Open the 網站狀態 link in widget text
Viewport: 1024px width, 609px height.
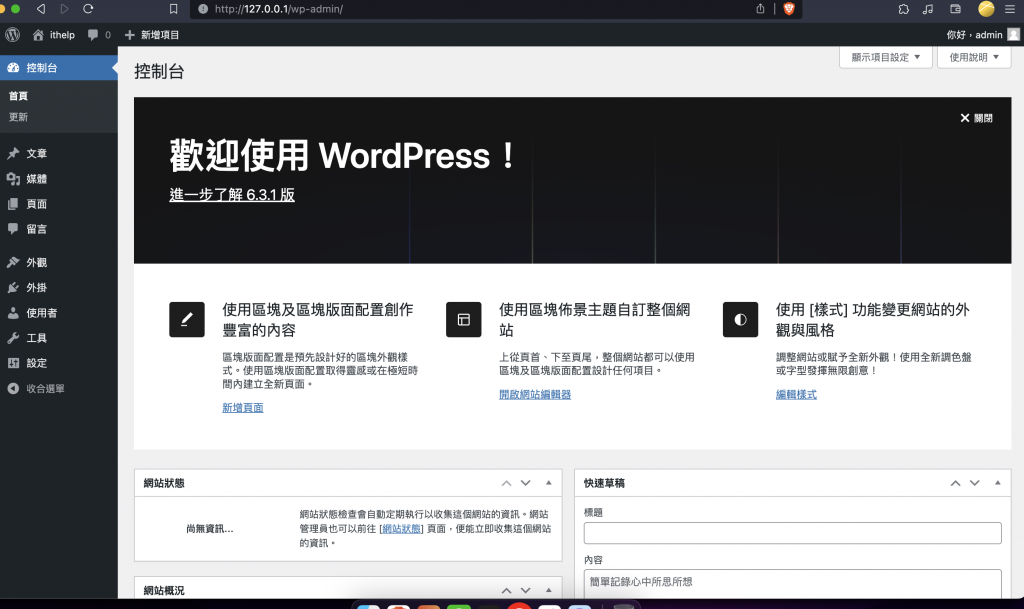(402, 529)
